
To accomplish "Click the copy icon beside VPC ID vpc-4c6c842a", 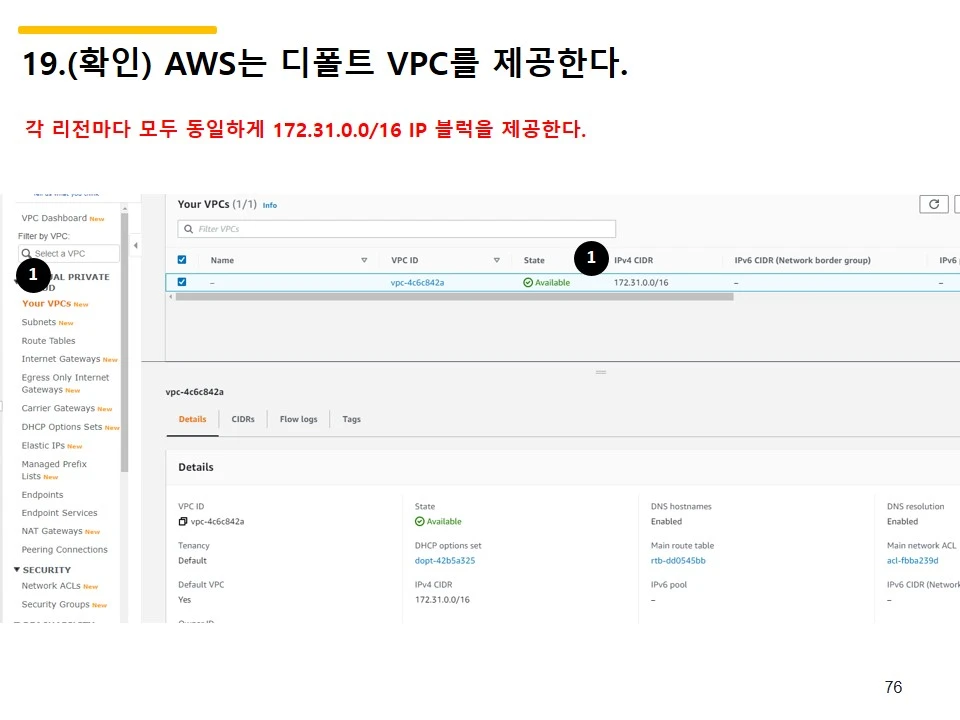I will (x=182, y=522).
